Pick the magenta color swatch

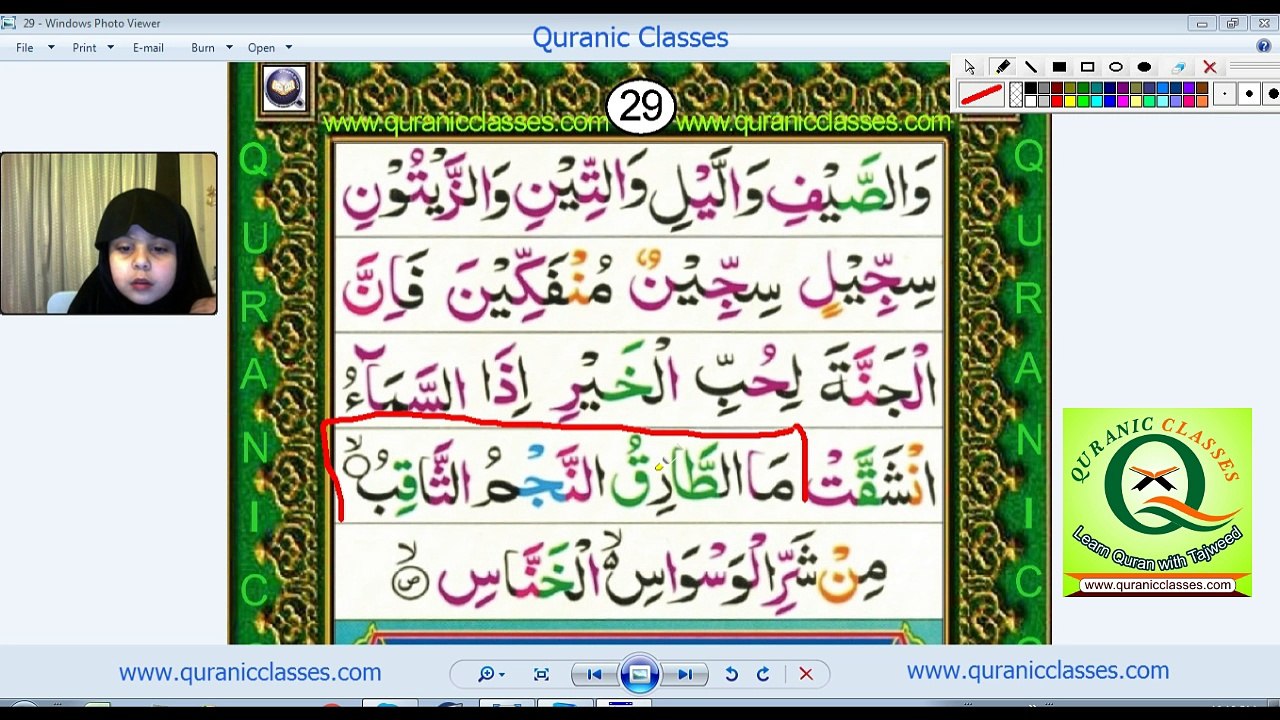[x=1122, y=101]
